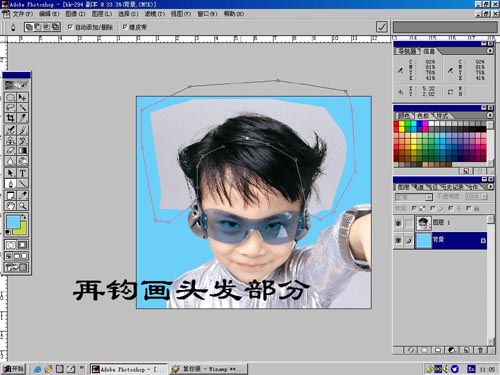Jump to ImageReady button in toolbox
The height and width of the screenshot is (375, 500).
tap(16, 267)
